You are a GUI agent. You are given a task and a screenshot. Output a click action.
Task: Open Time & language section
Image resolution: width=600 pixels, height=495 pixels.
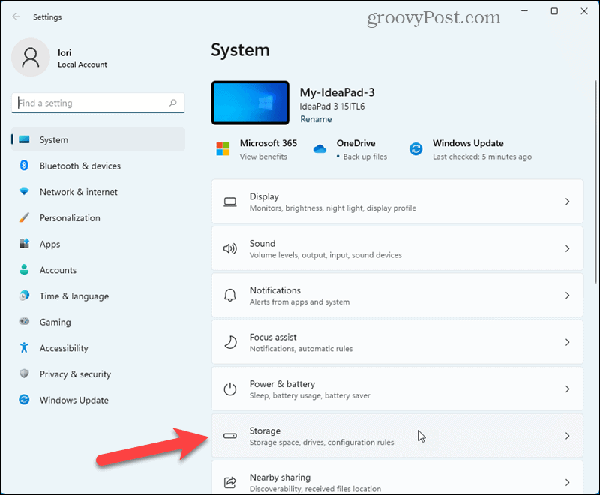(x=98, y=296)
